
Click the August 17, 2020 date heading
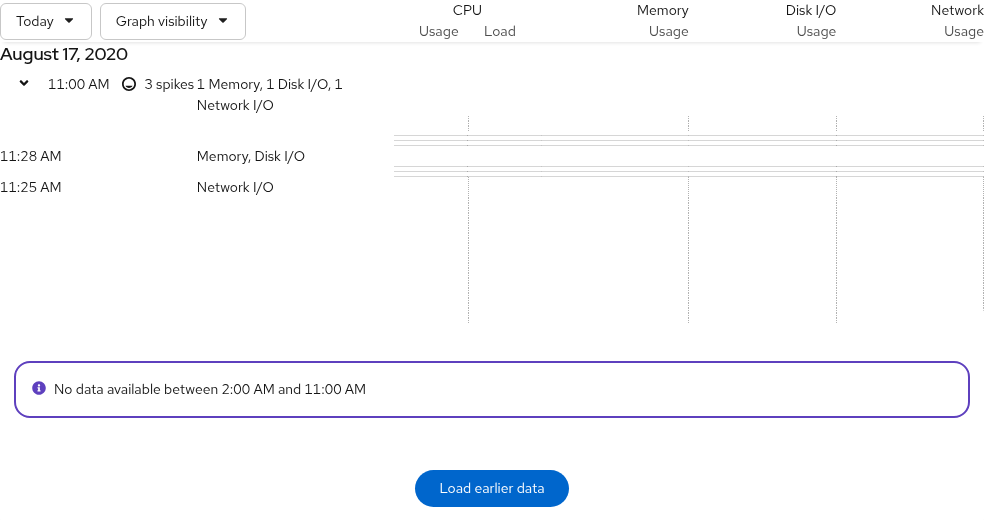click(x=64, y=55)
